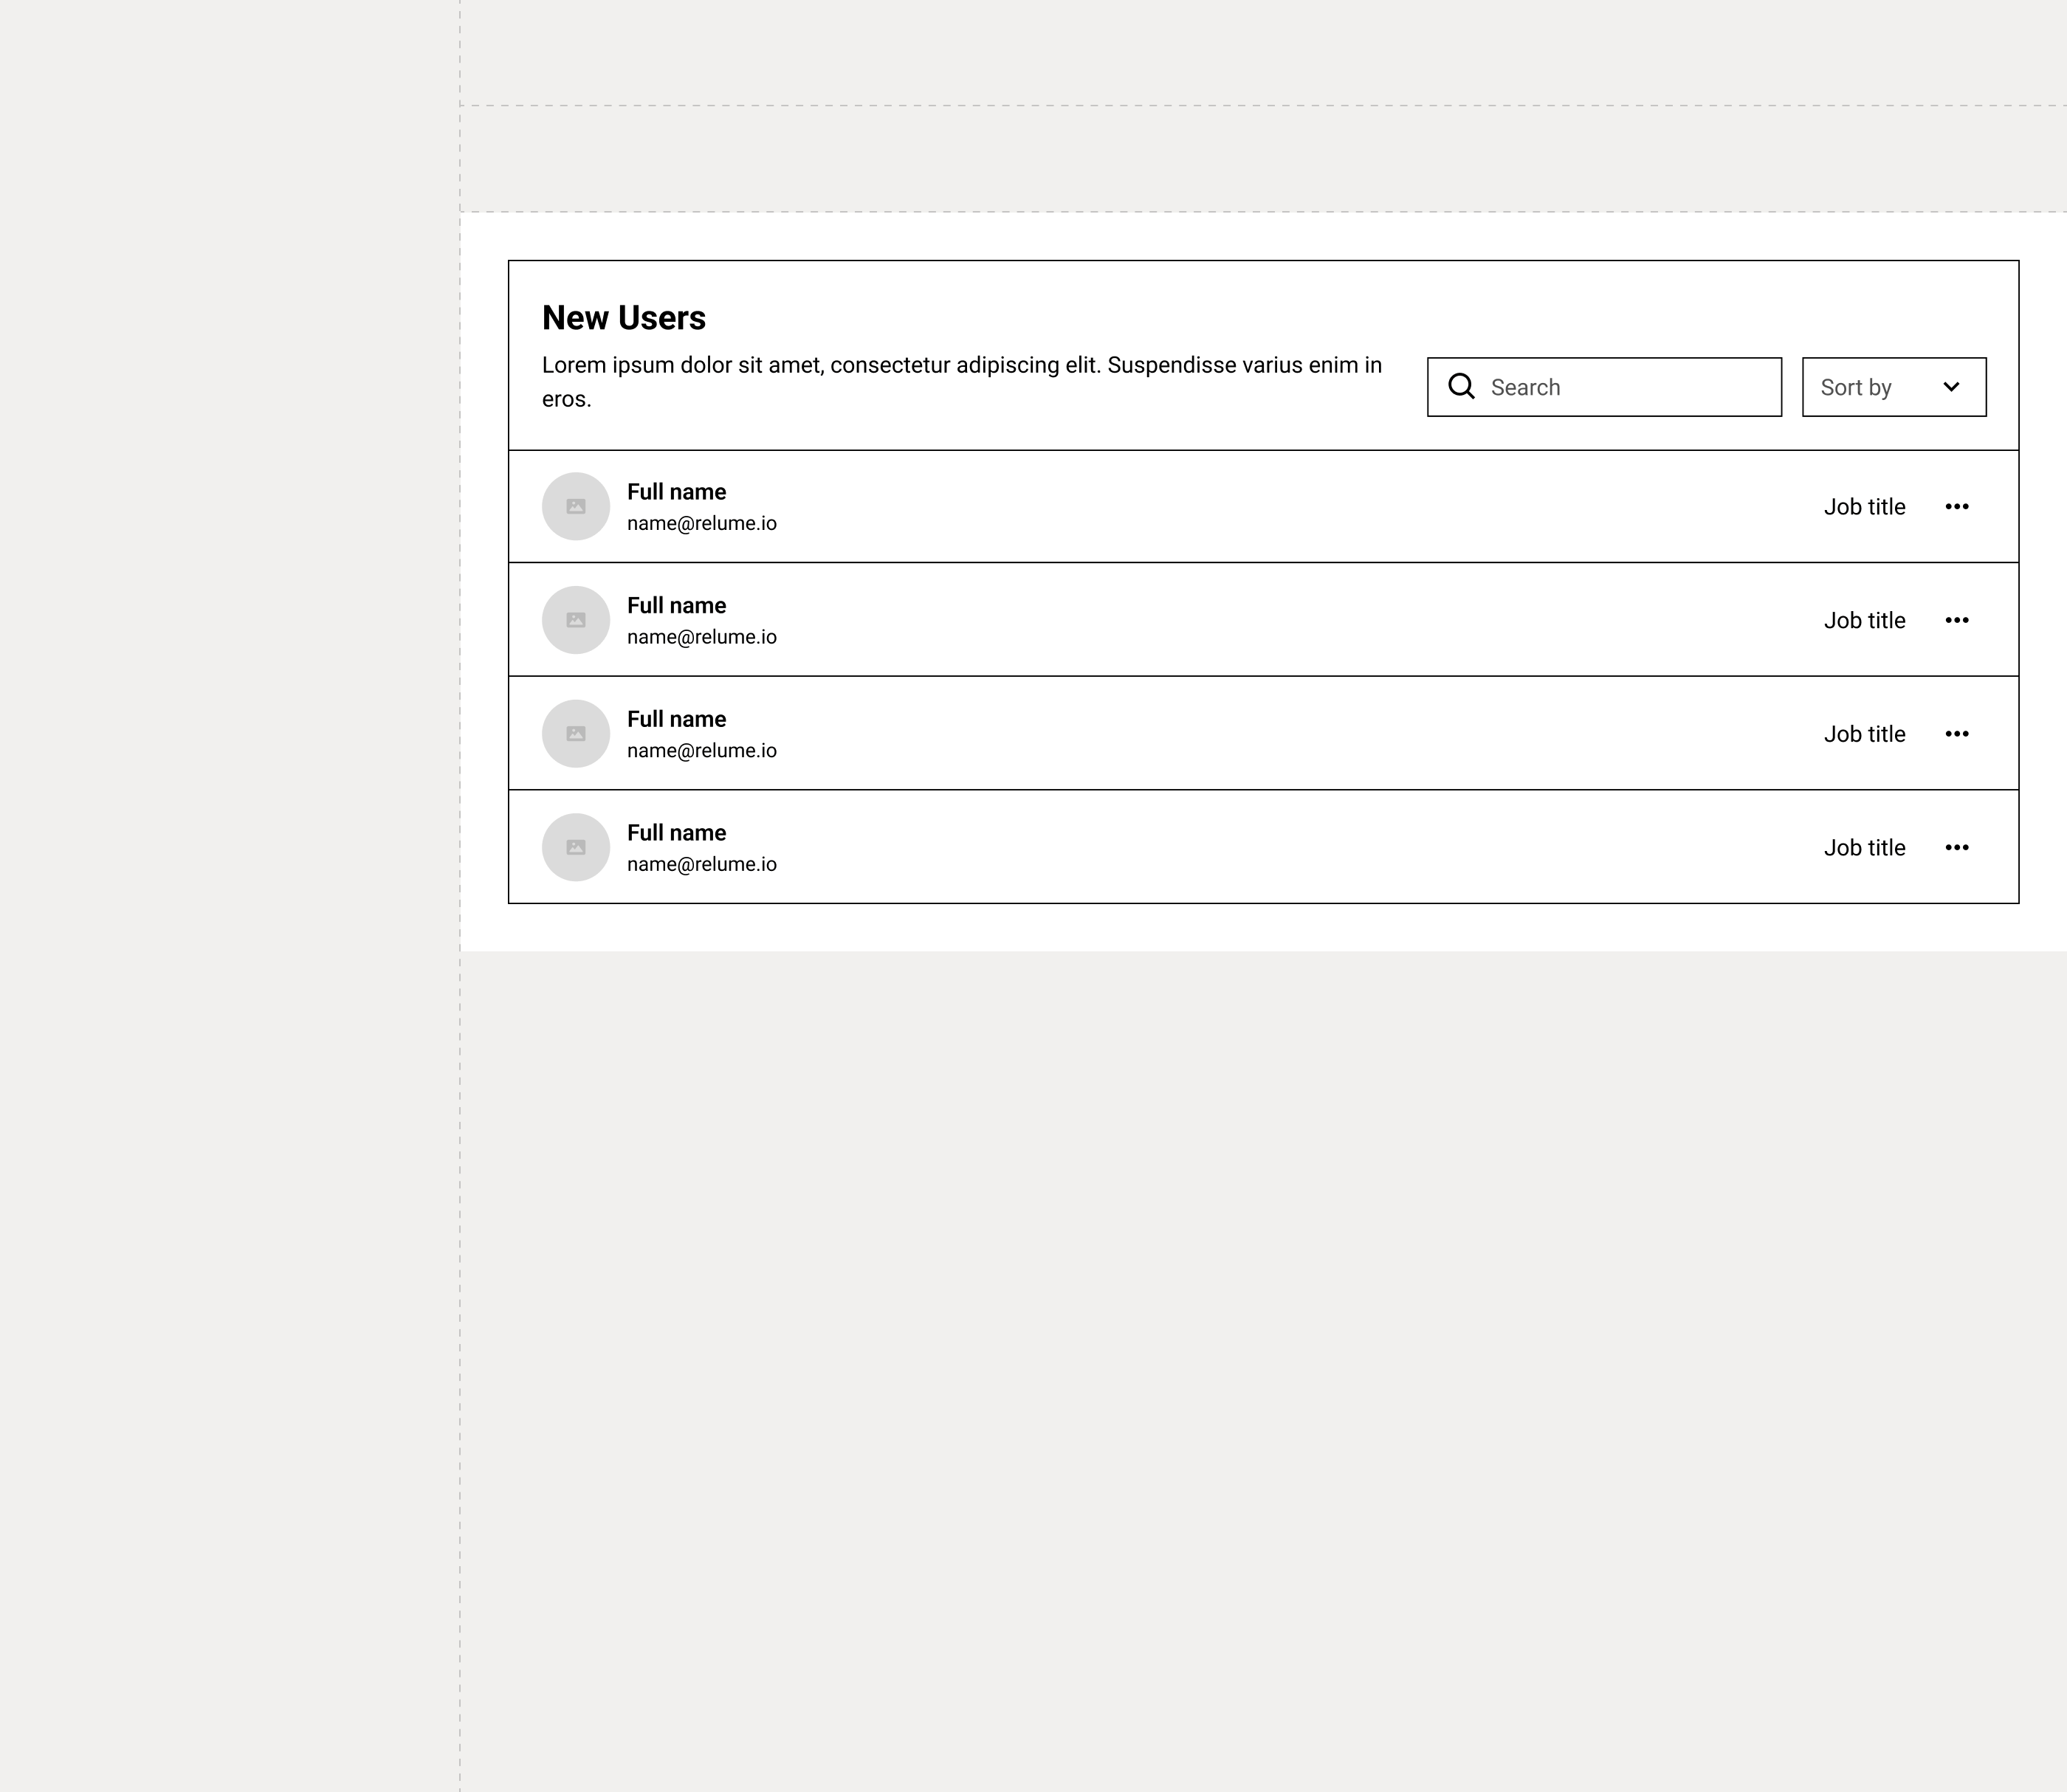This screenshot has width=2067, height=1792.
Task: Click the third user's avatar placeholder
Action: [x=576, y=734]
